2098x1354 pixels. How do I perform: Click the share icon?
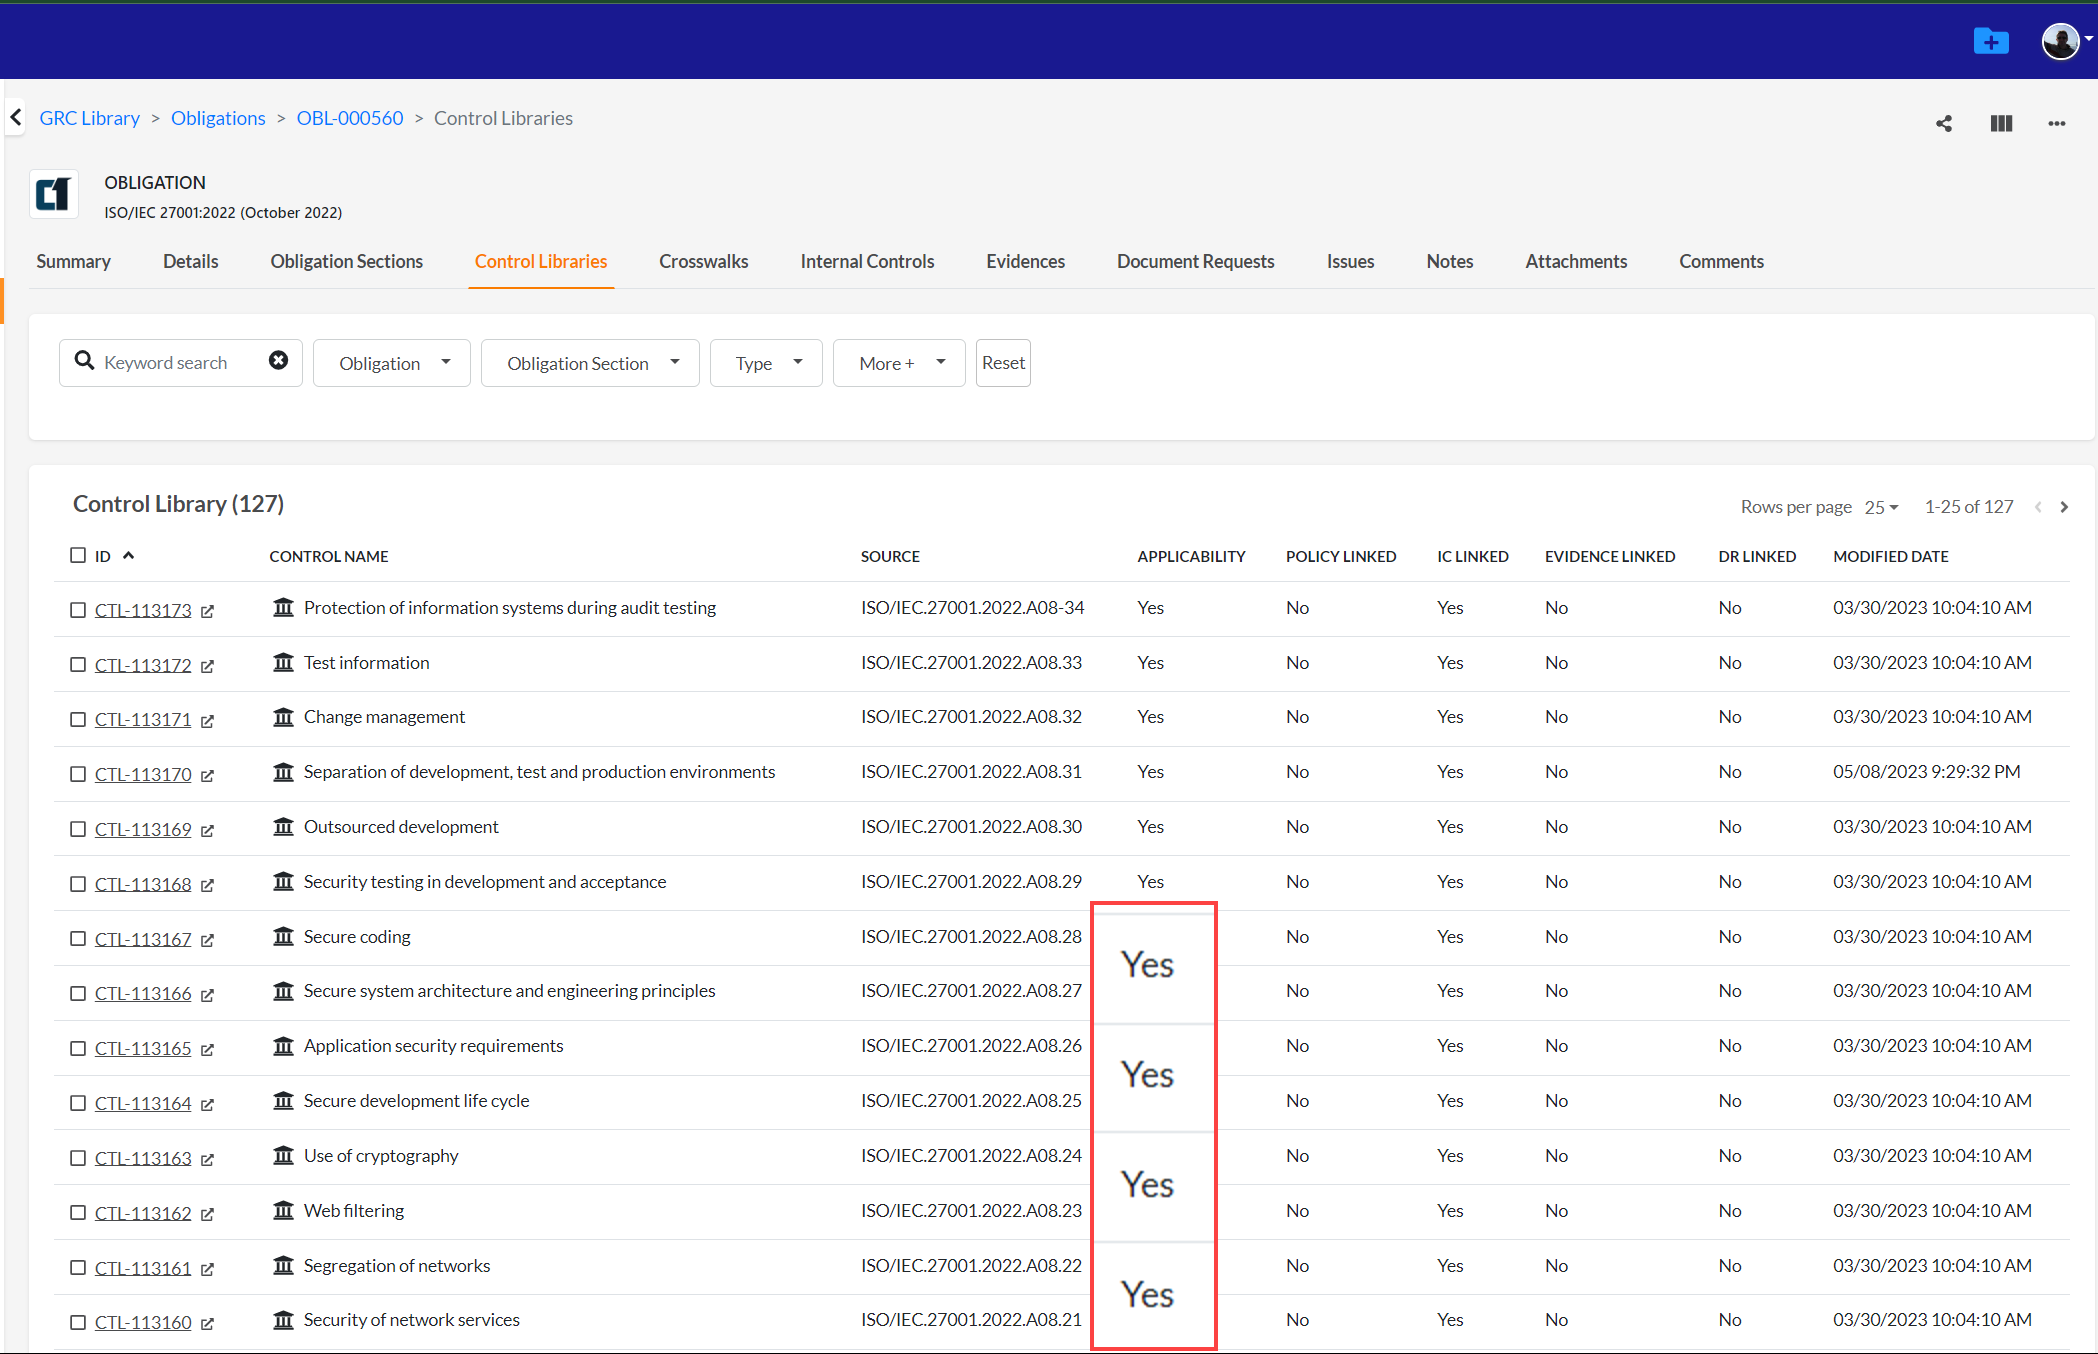(x=1943, y=123)
